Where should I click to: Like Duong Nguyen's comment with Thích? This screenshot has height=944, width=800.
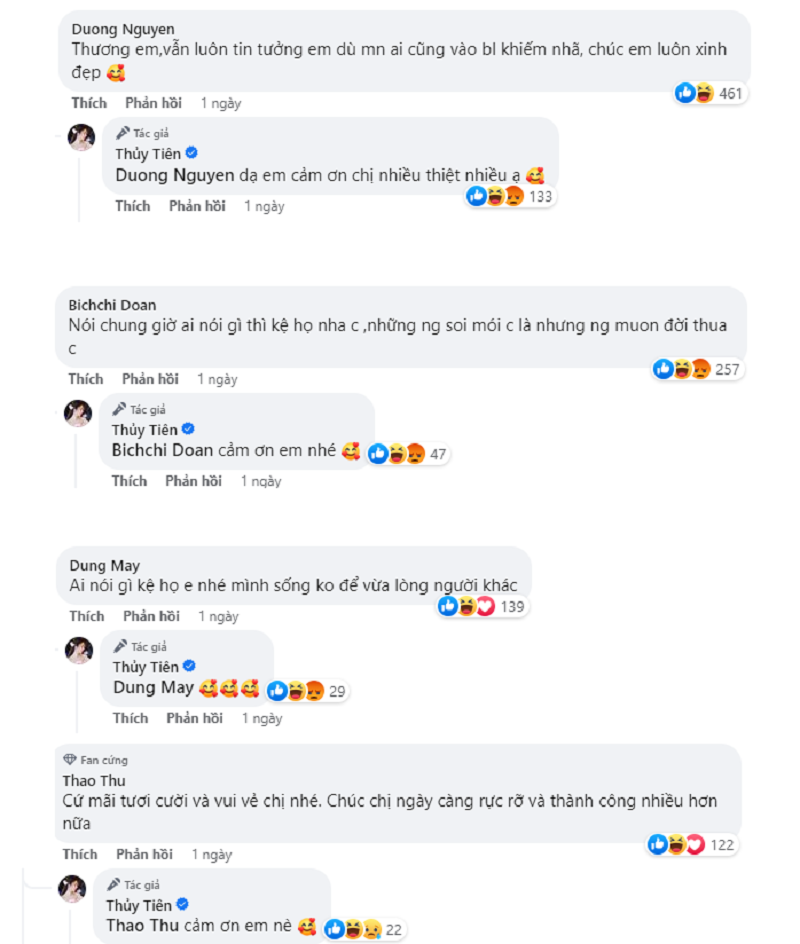click(89, 103)
